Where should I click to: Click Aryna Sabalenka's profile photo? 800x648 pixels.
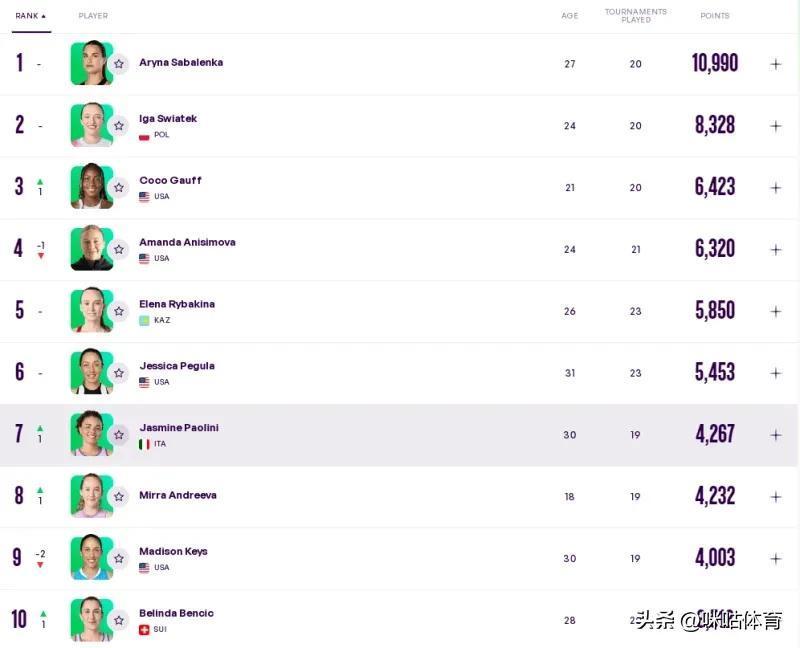pyautogui.click(x=90, y=64)
